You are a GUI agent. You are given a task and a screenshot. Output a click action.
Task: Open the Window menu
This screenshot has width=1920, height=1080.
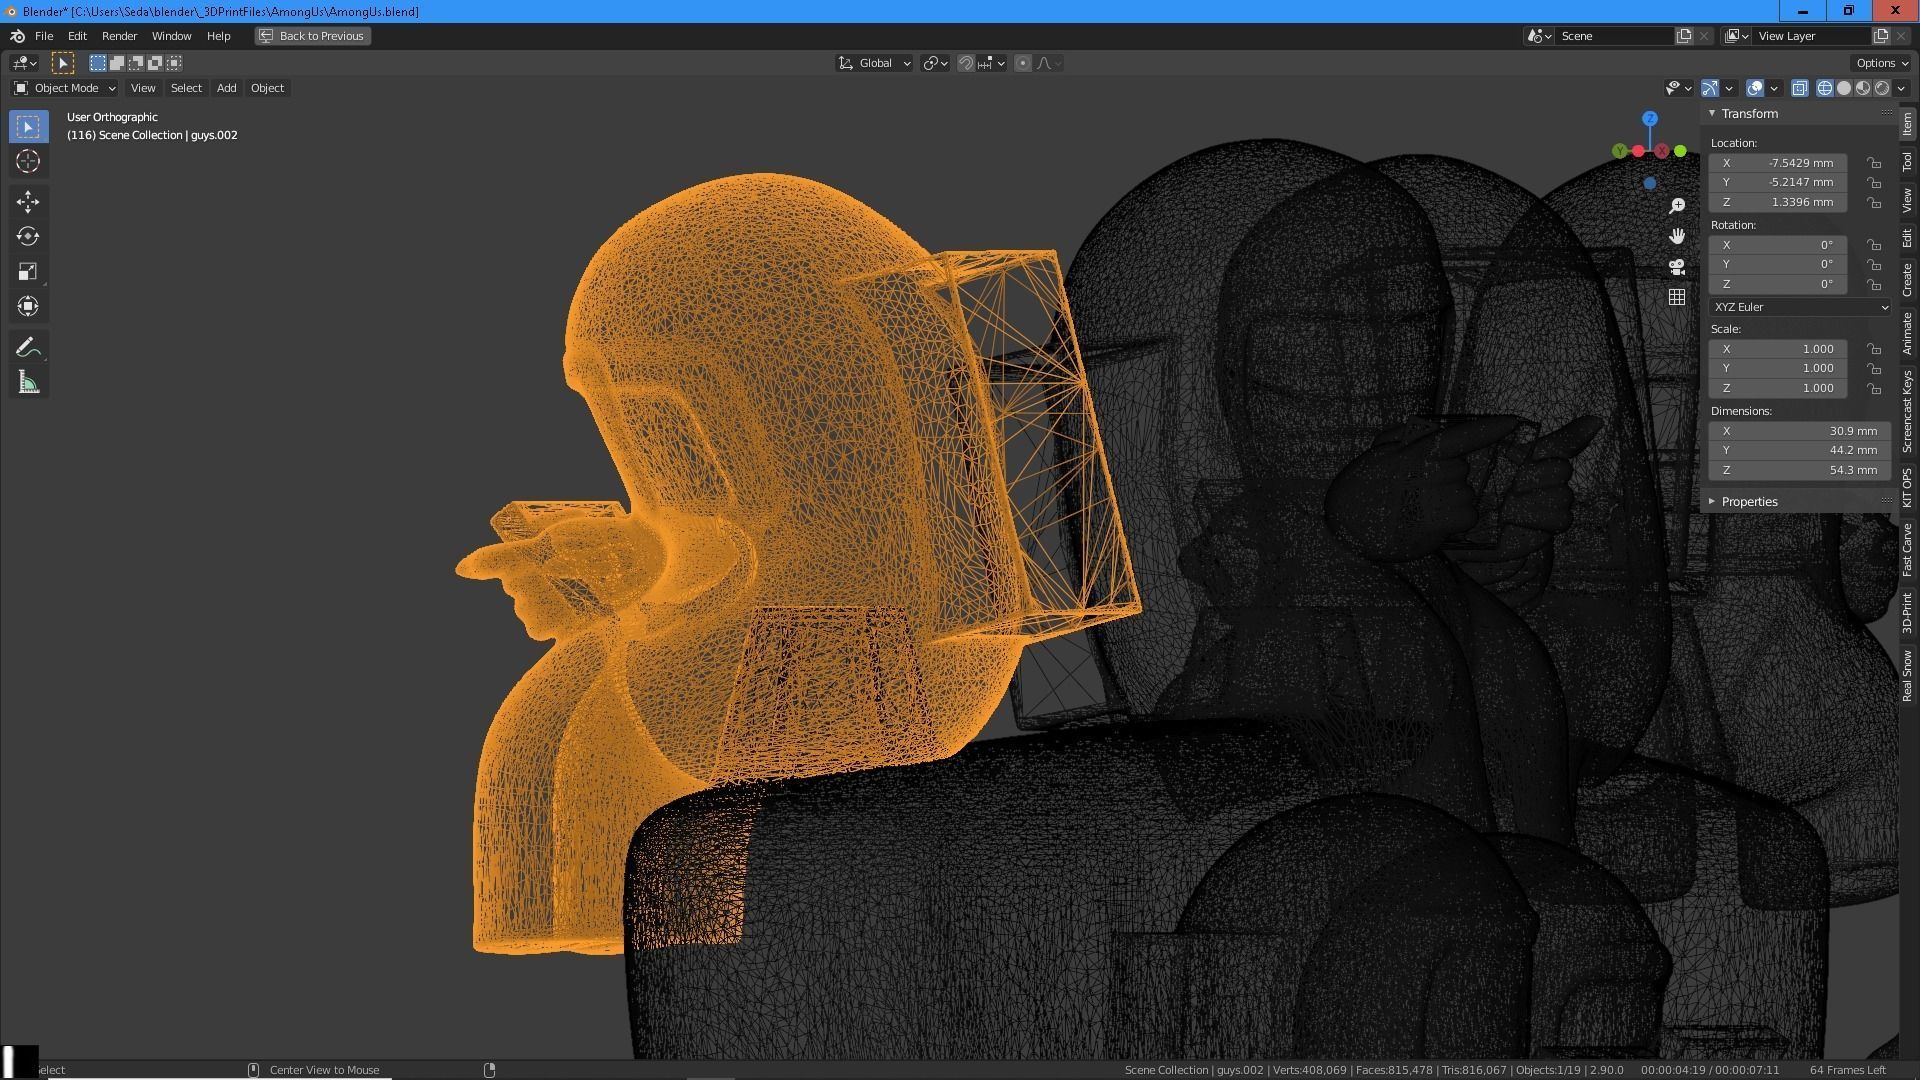coord(171,36)
